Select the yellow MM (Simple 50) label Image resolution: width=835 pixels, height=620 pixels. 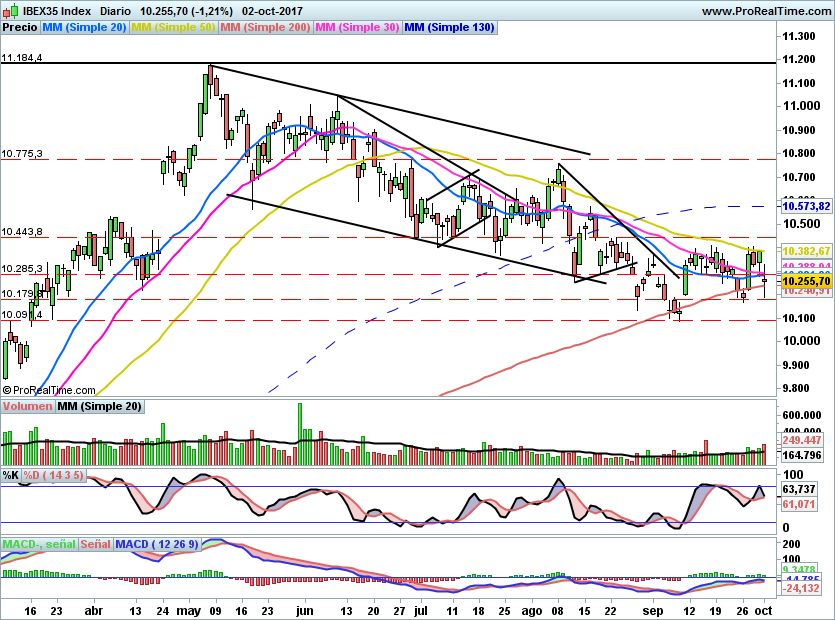(x=173, y=27)
